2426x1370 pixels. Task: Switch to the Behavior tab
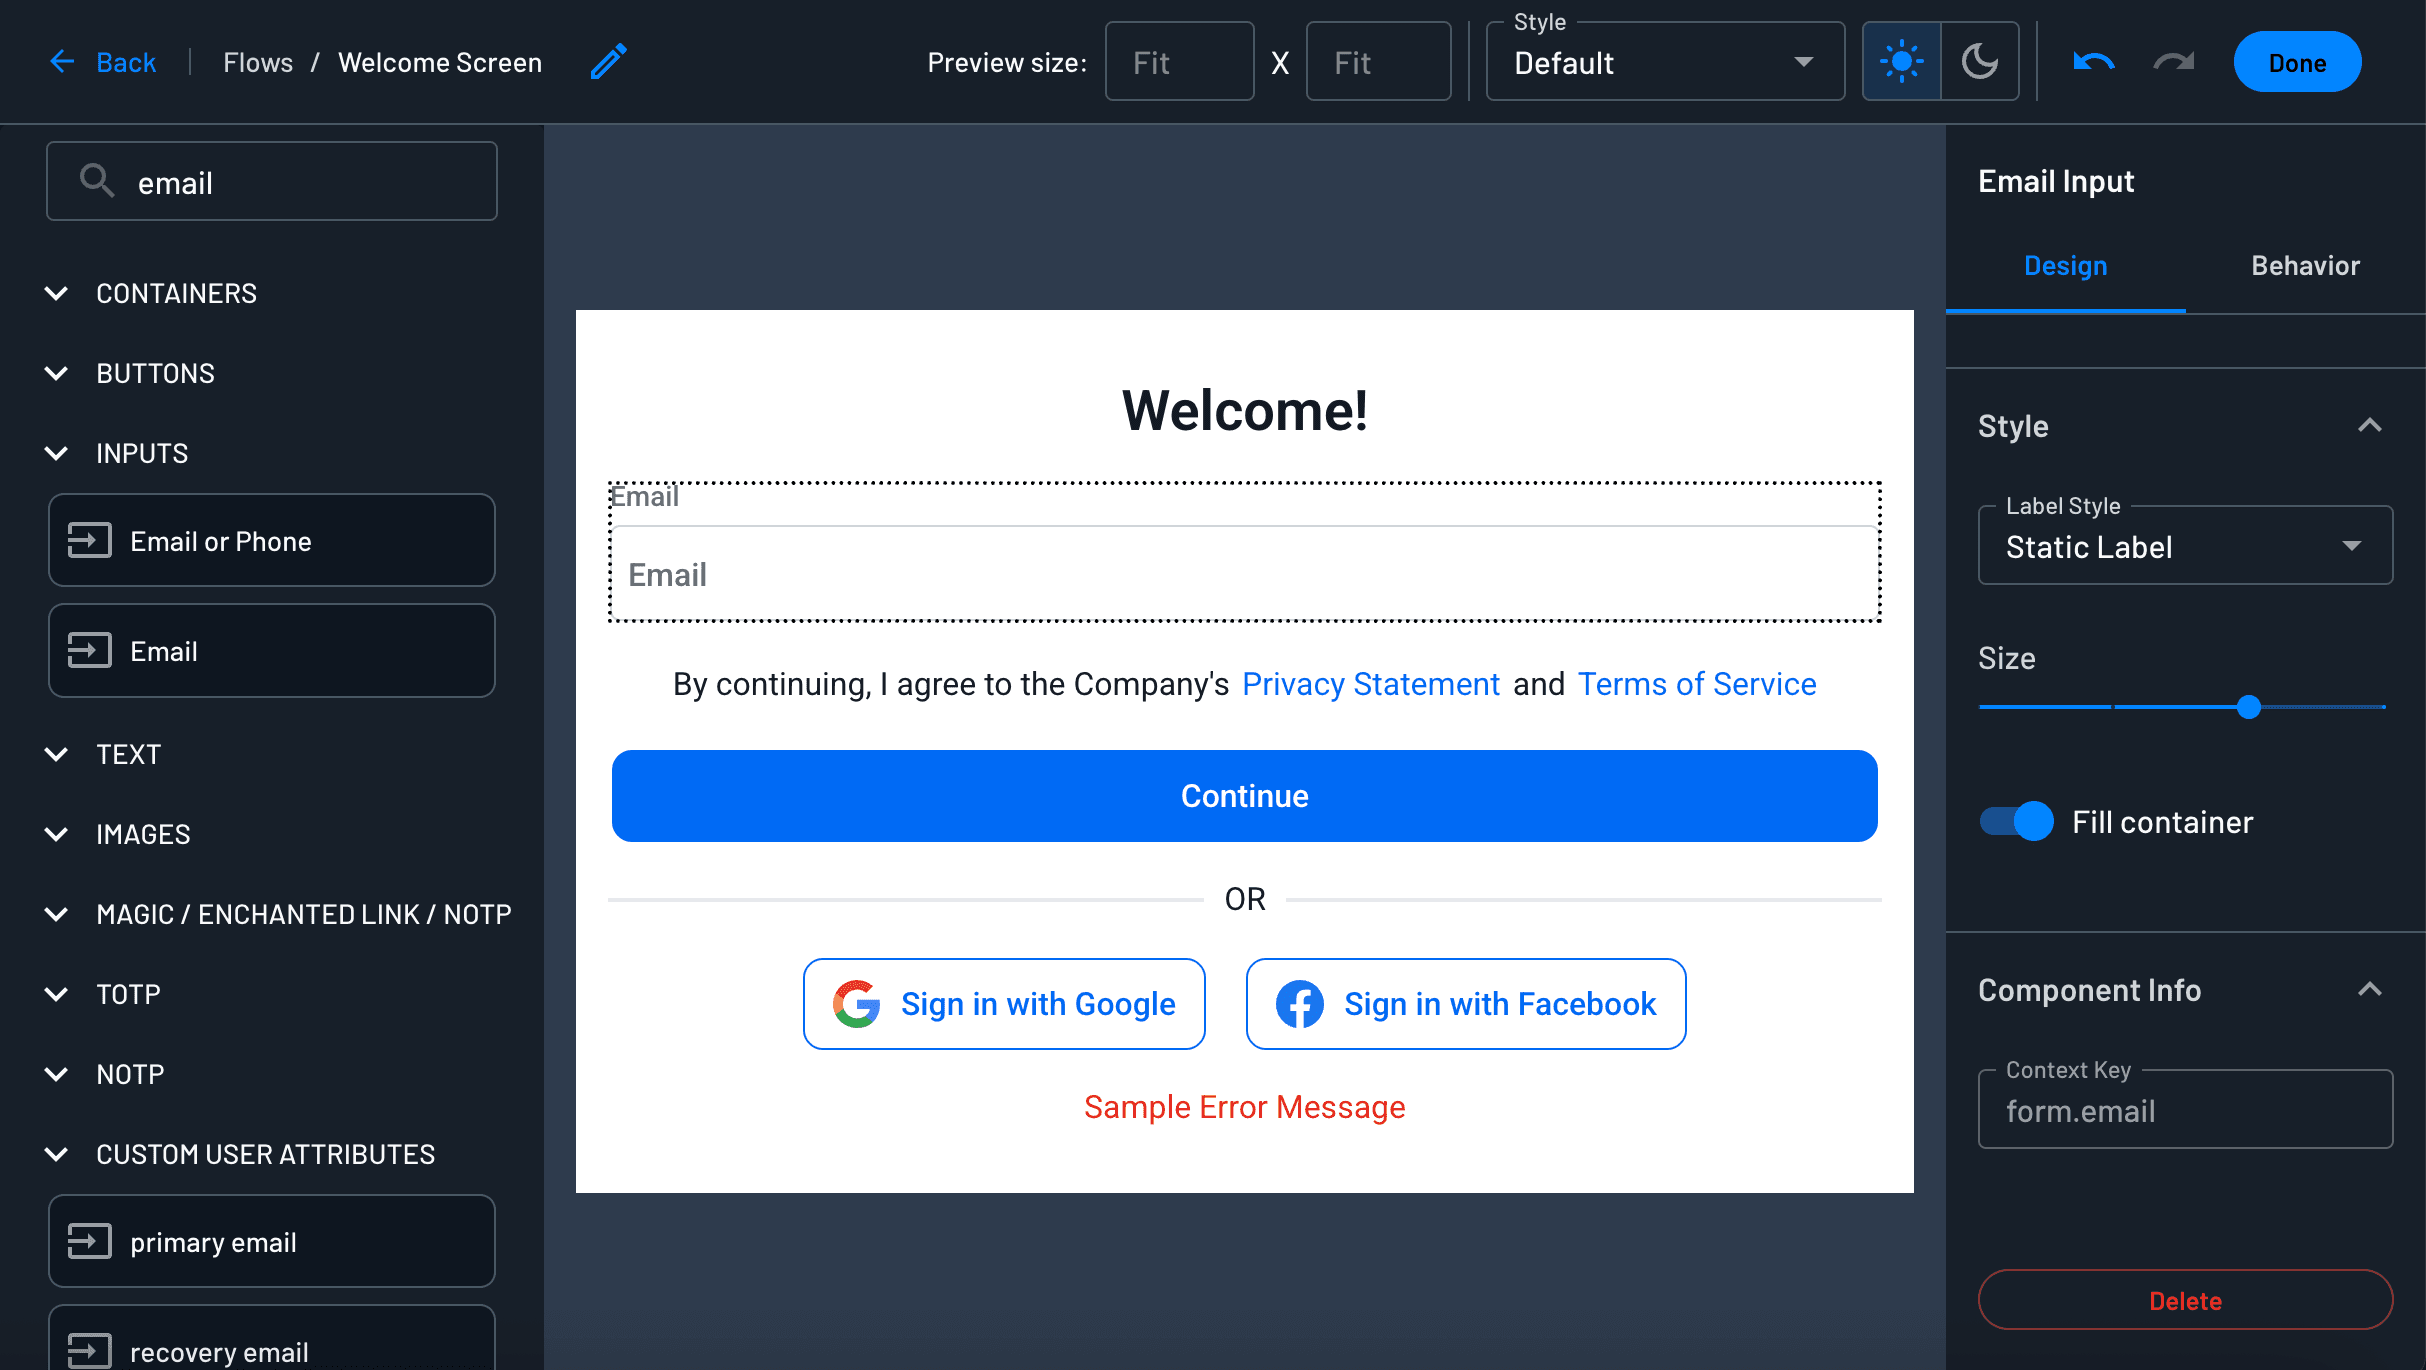2305,265
